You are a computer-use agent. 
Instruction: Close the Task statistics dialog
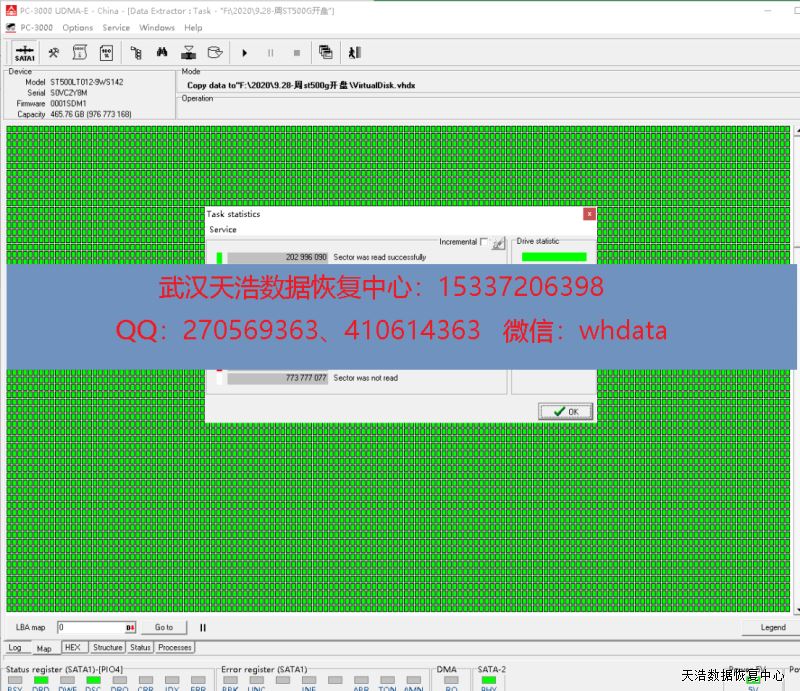tap(589, 214)
